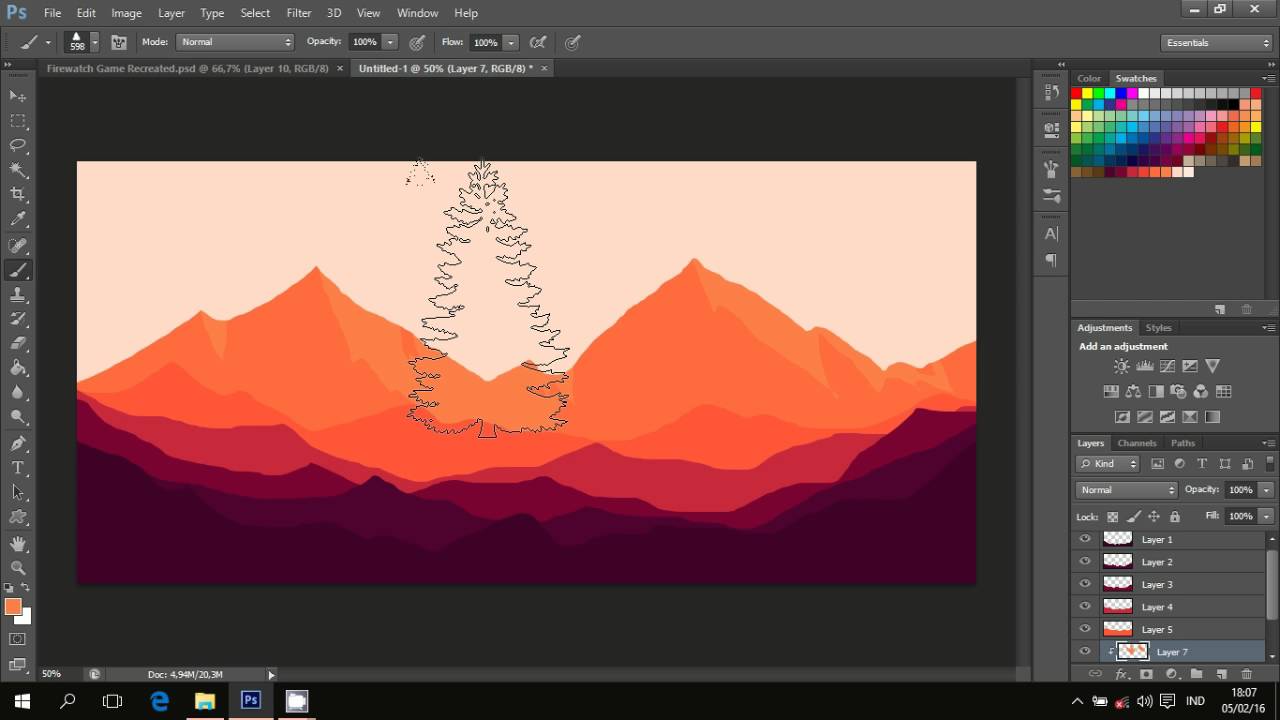Add a Vibrance adjustment
Image resolution: width=1280 pixels, height=720 pixels.
(1213, 366)
